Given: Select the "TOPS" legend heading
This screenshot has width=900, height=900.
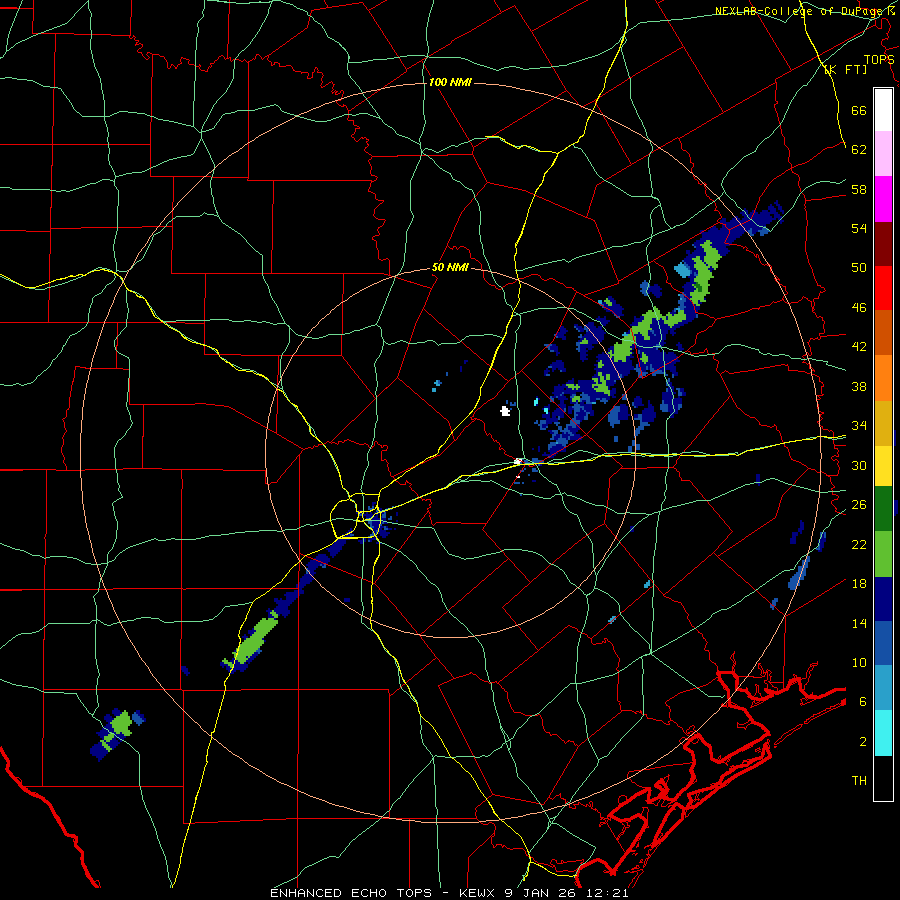Looking at the screenshot, I should (879, 59).
